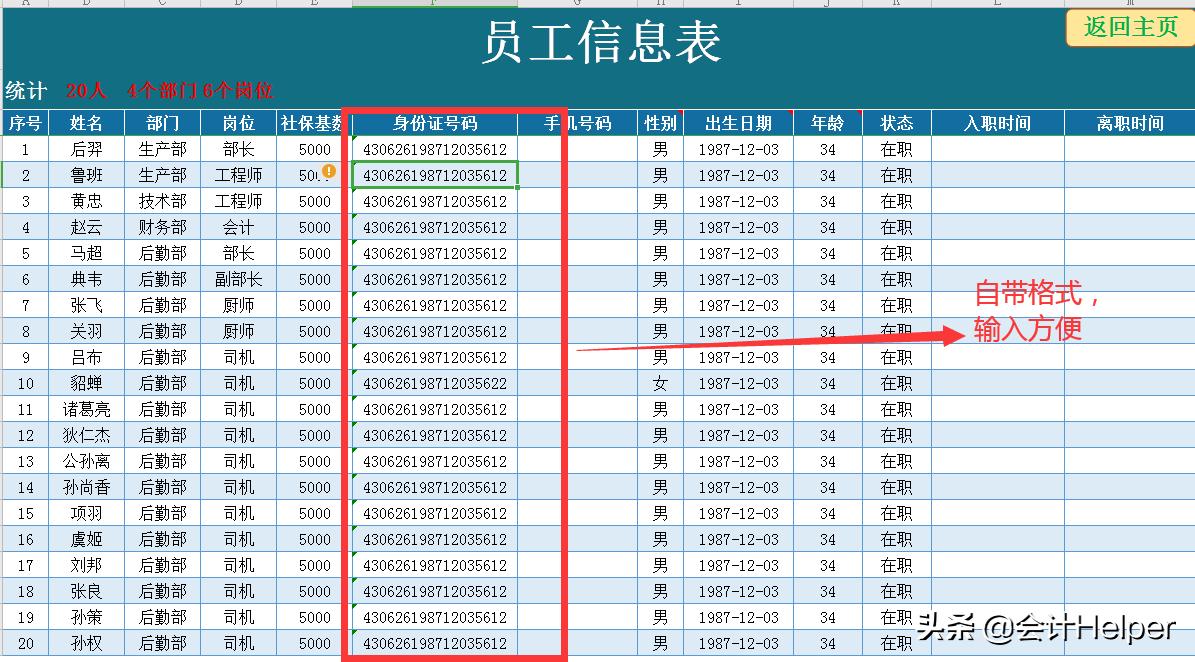The image size is (1195, 662).
Task: Click the fill handle of the selected ID cell
Action: tap(517, 187)
